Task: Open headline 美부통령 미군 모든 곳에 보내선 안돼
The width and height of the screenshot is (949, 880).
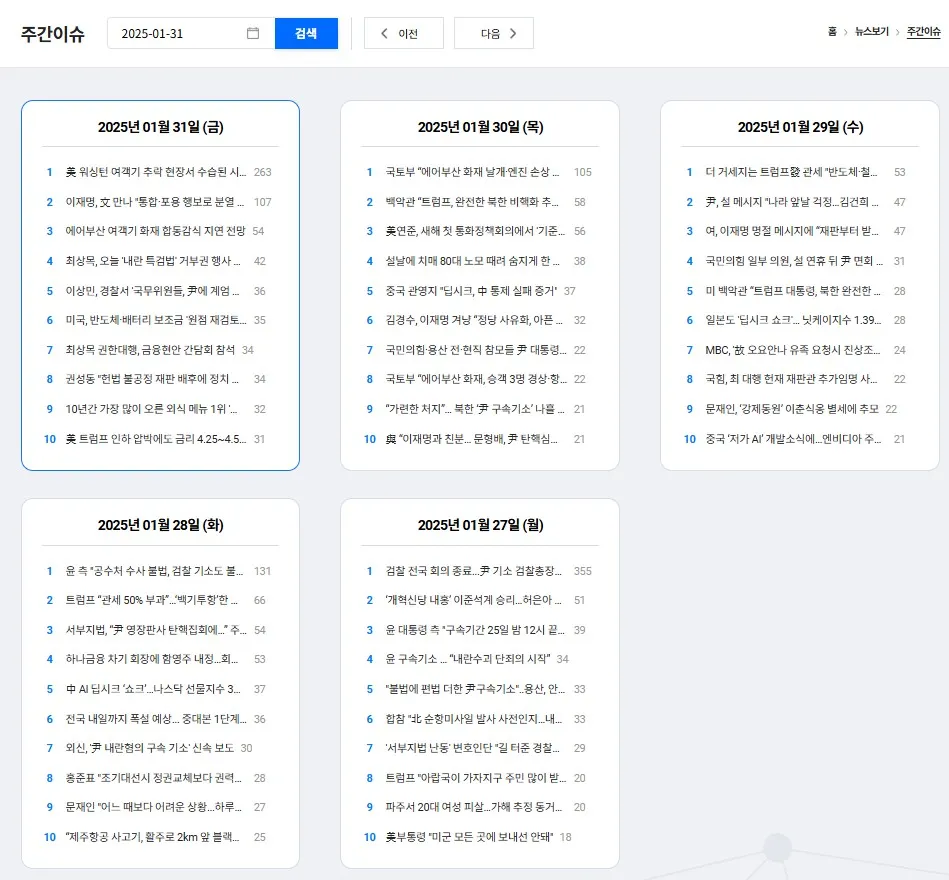Action: (470, 838)
